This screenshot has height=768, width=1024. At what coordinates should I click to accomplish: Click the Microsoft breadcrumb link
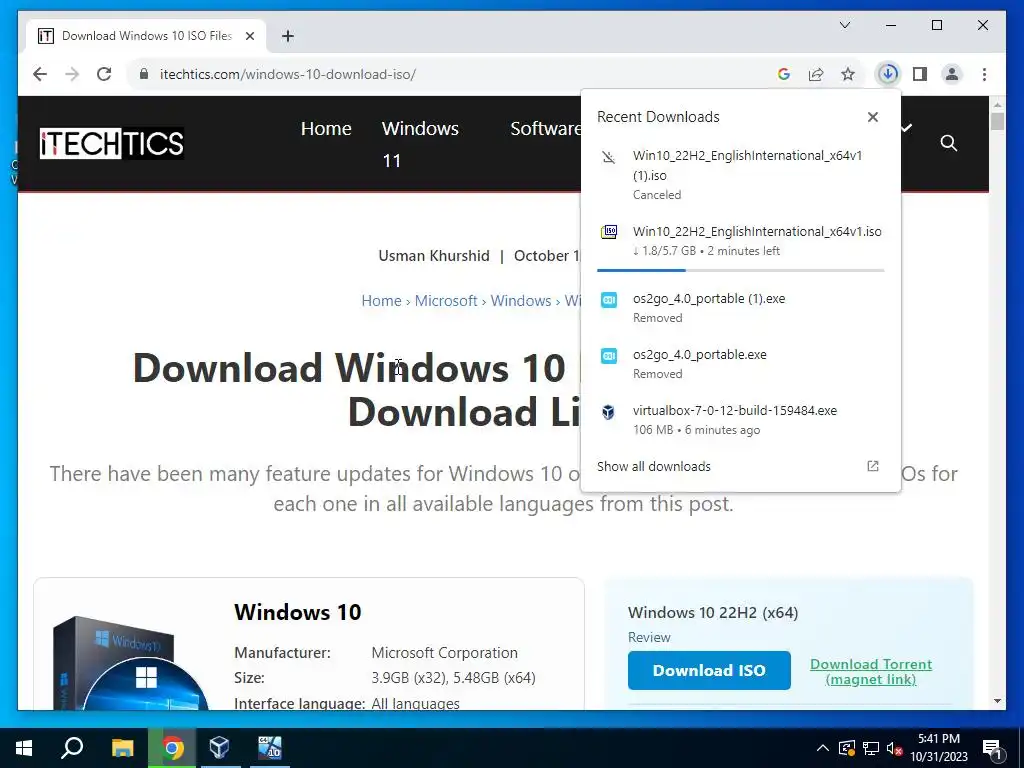point(446,300)
